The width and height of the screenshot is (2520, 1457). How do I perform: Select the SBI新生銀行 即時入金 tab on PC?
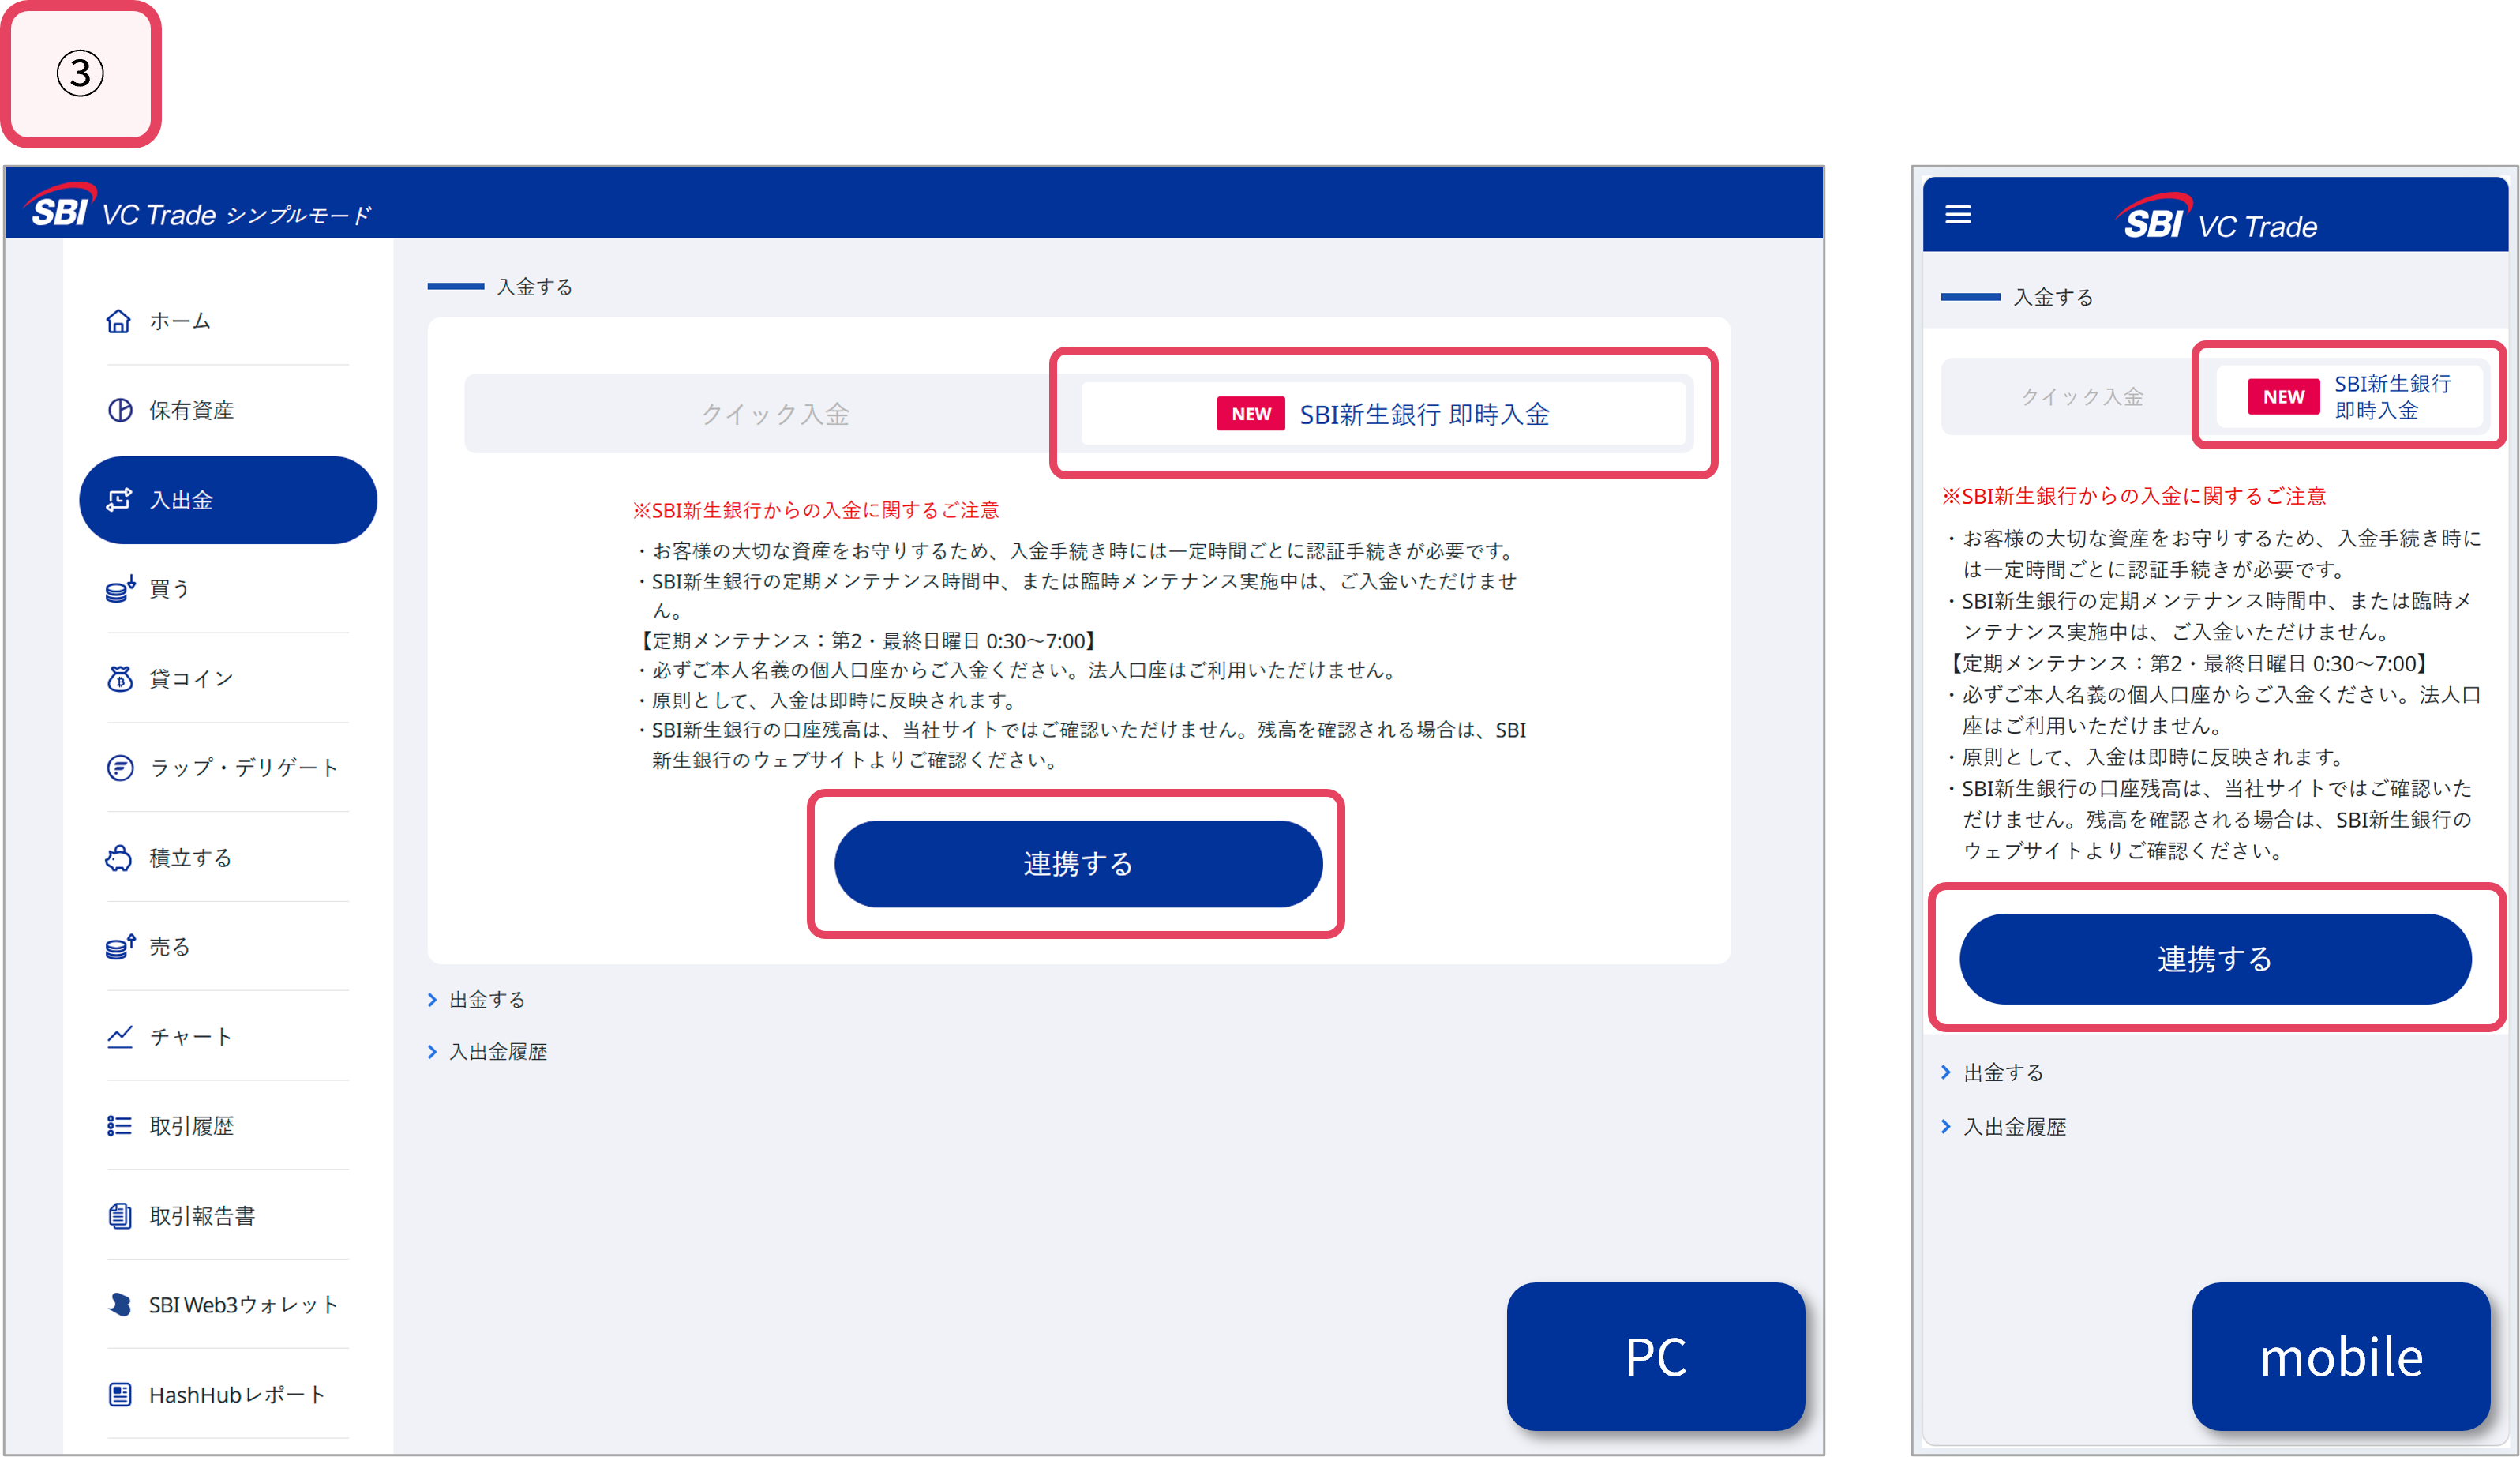pyautogui.click(x=1383, y=414)
